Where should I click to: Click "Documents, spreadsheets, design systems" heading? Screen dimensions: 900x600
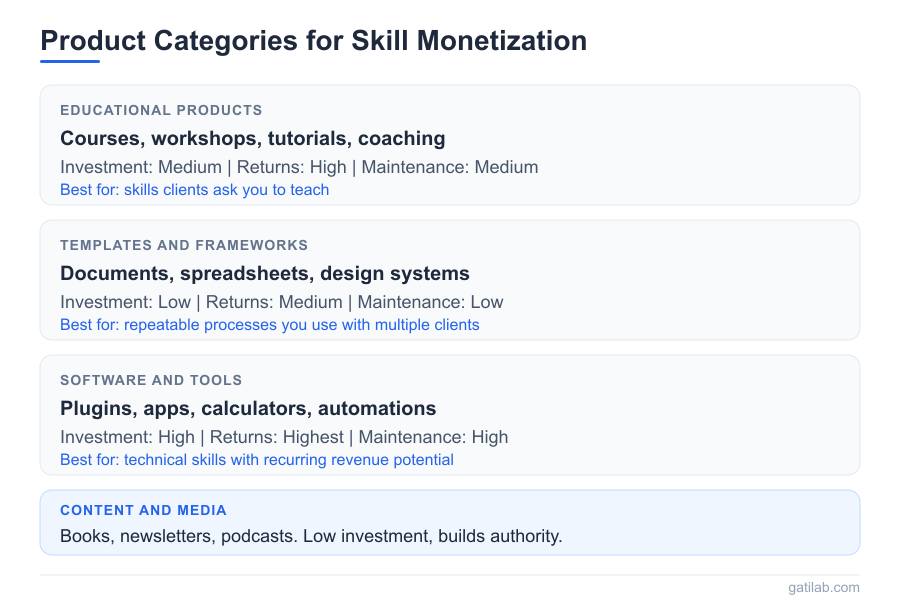click(265, 273)
